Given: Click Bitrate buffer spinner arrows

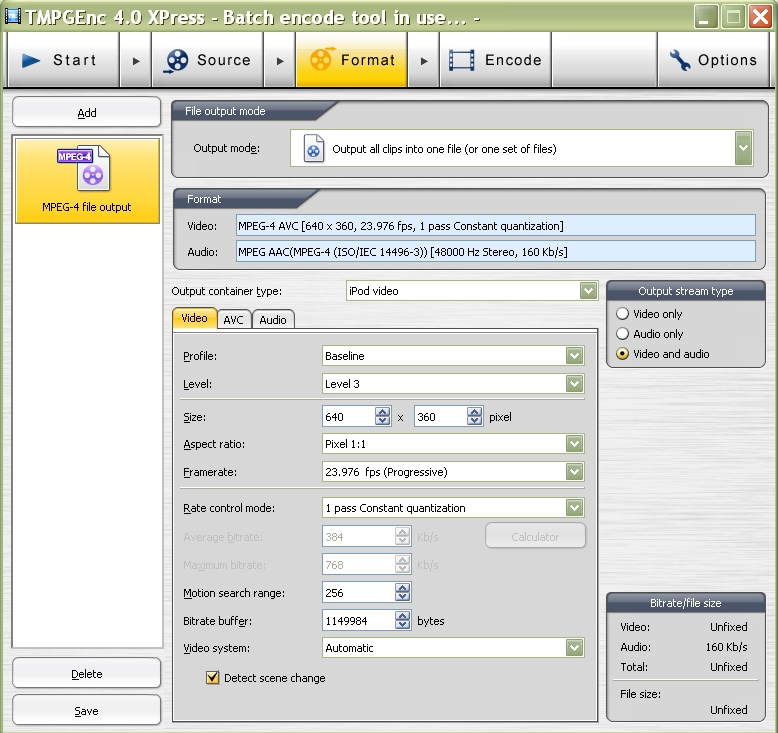Looking at the screenshot, I should 402,620.
